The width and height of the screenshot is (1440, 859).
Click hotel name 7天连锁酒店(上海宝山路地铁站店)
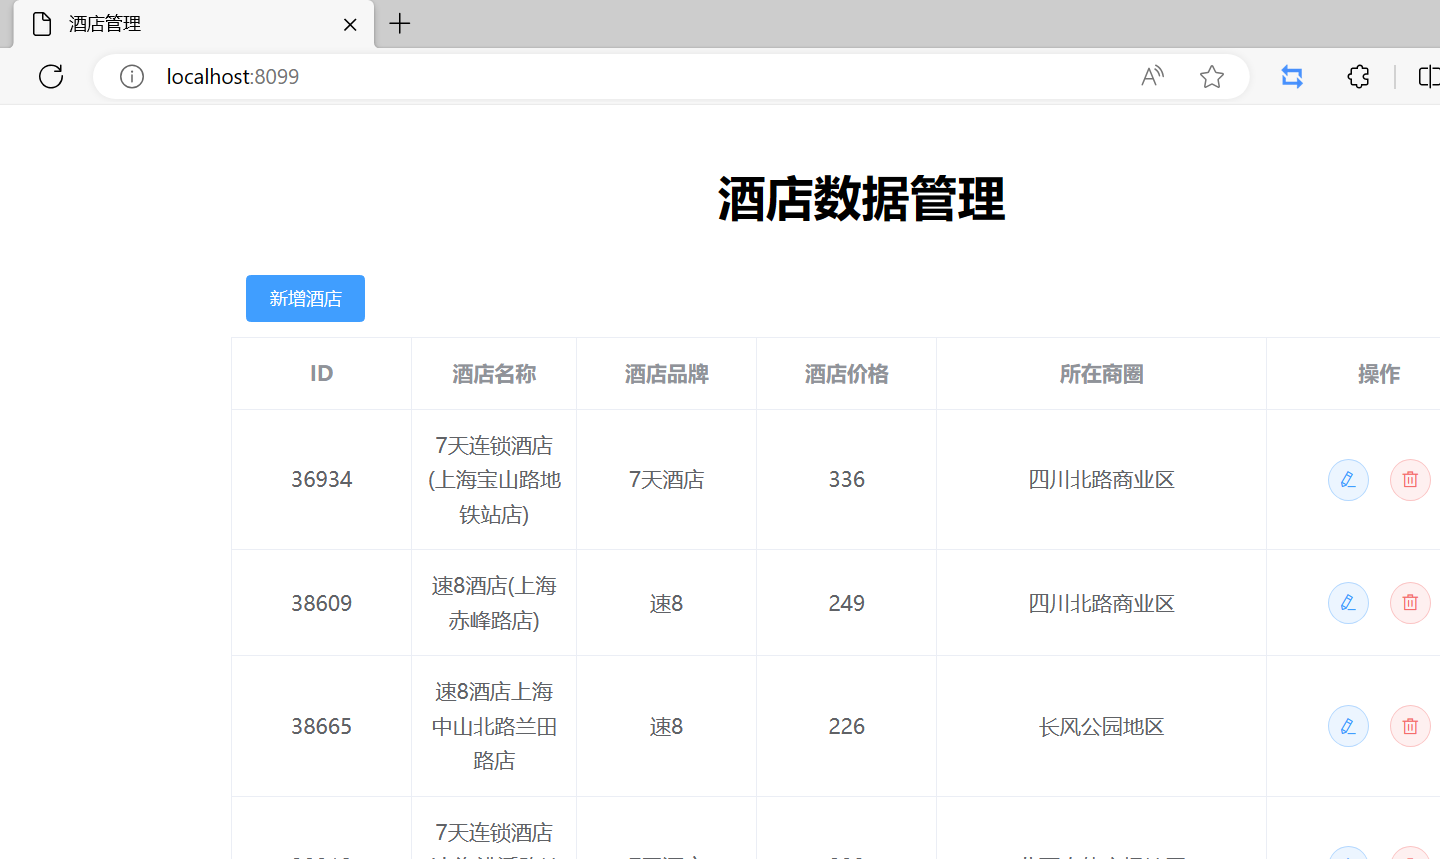[494, 480]
